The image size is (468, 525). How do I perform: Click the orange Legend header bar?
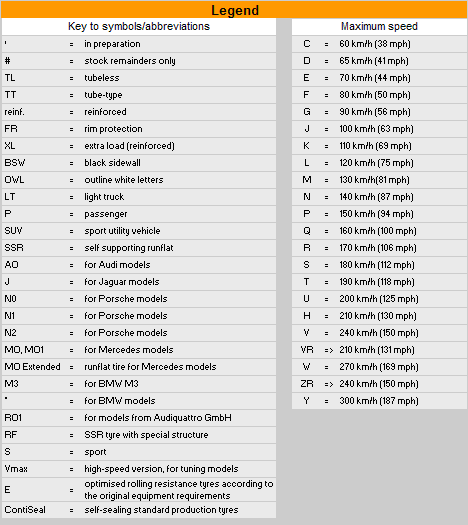click(x=234, y=9)
